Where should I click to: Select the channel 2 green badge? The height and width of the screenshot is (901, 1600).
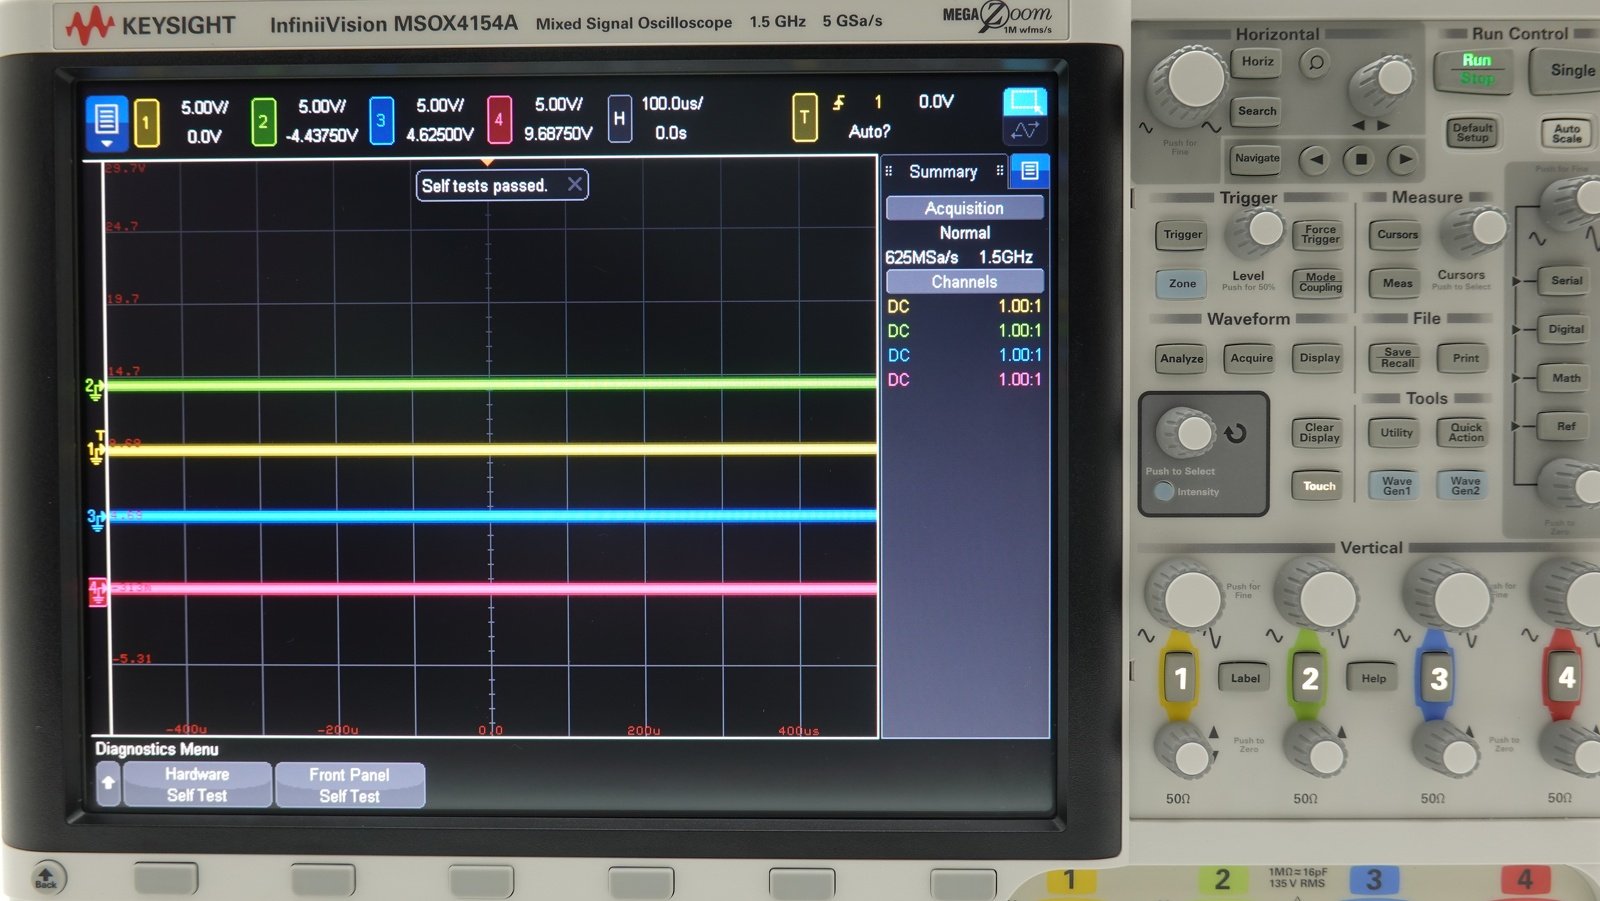(x=263, y=122)
